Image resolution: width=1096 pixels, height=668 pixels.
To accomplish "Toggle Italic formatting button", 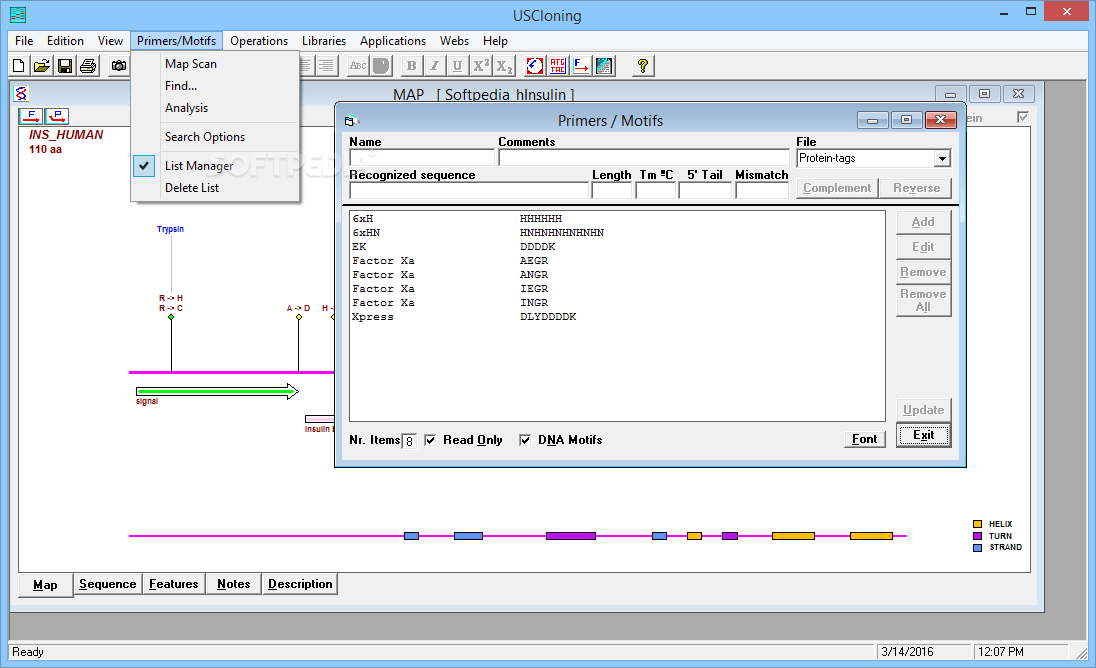I will point(434,66).
